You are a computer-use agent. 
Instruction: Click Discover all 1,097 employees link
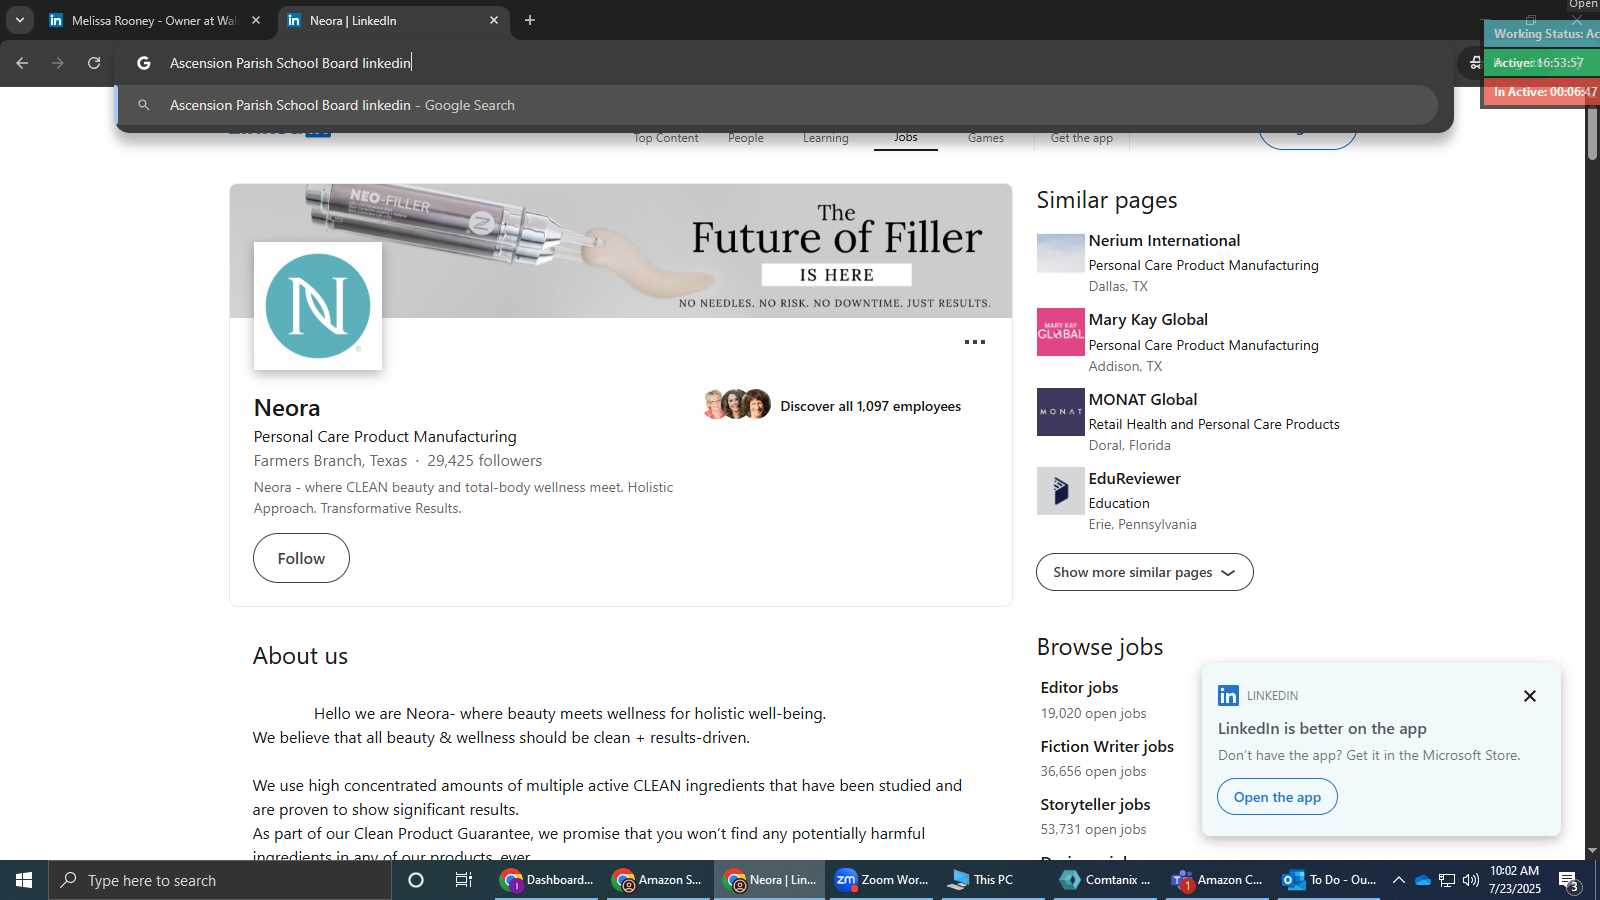(x=870, y=406)
